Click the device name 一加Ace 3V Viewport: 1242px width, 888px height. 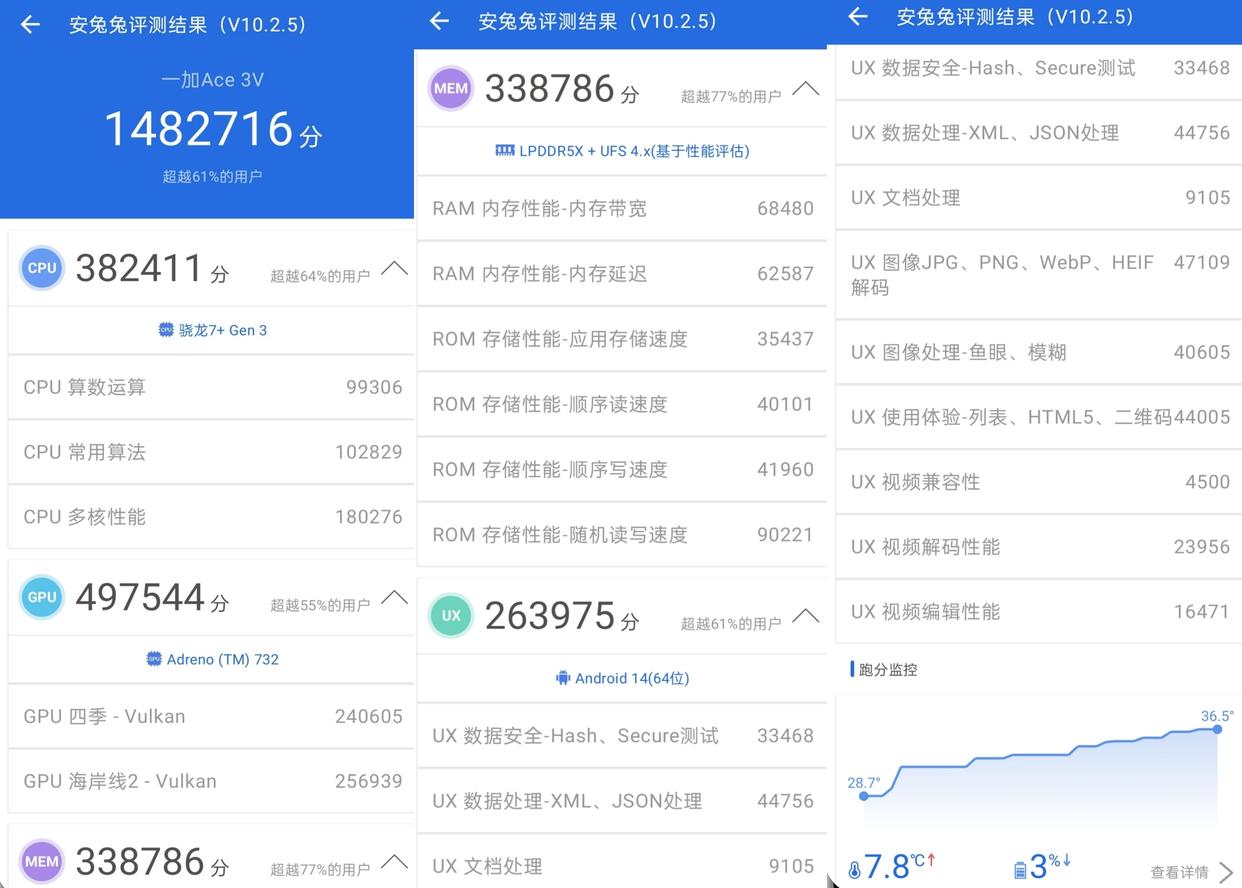[212, 80]
